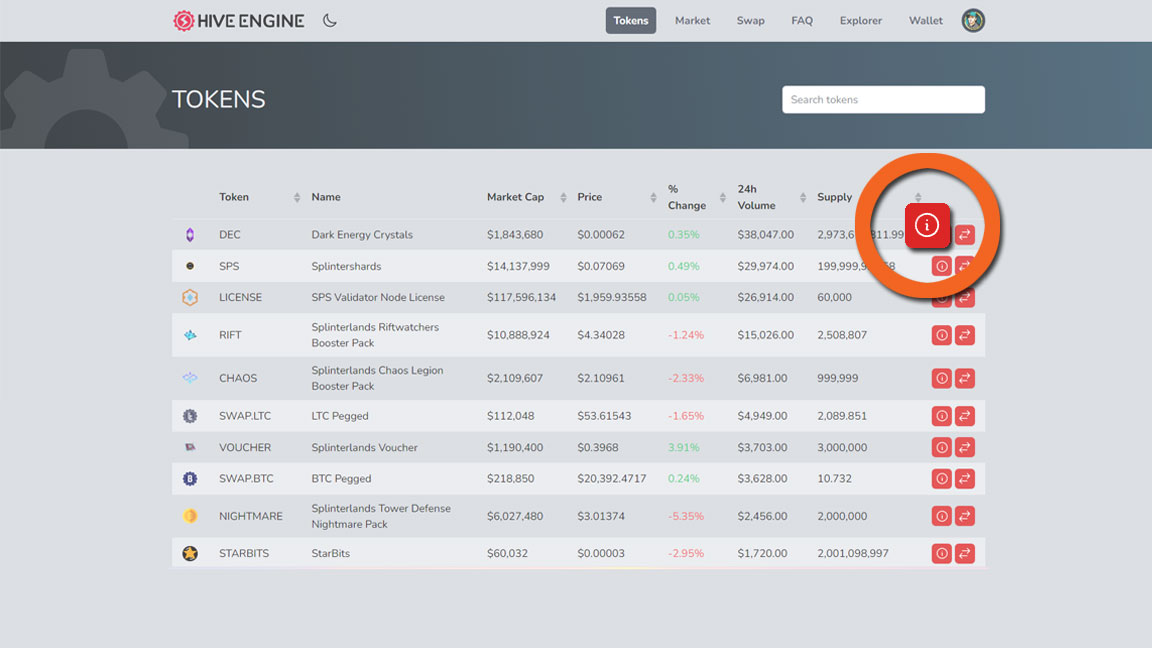The height and width of the screenshot is (648, 1152).
Task: Click the SWAP.LTC coin icon
Action: pyautogui.click(x=190, y=416)
